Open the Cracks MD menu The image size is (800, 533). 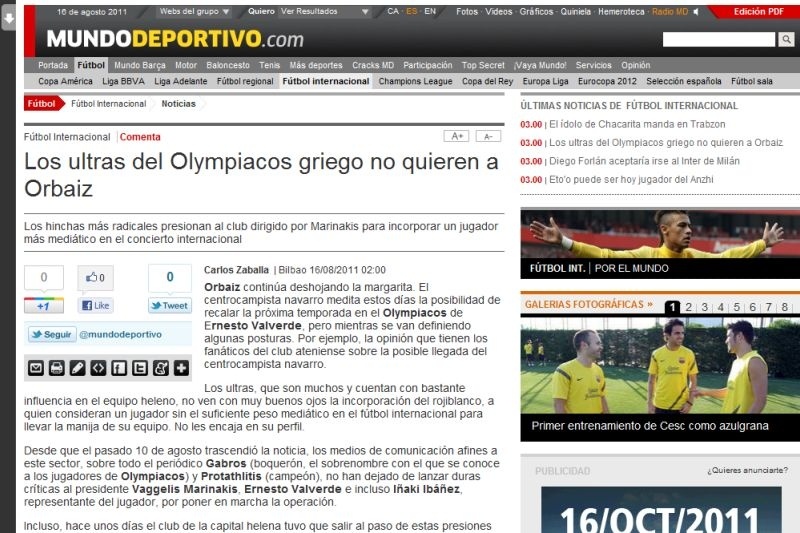pos(373,65)
